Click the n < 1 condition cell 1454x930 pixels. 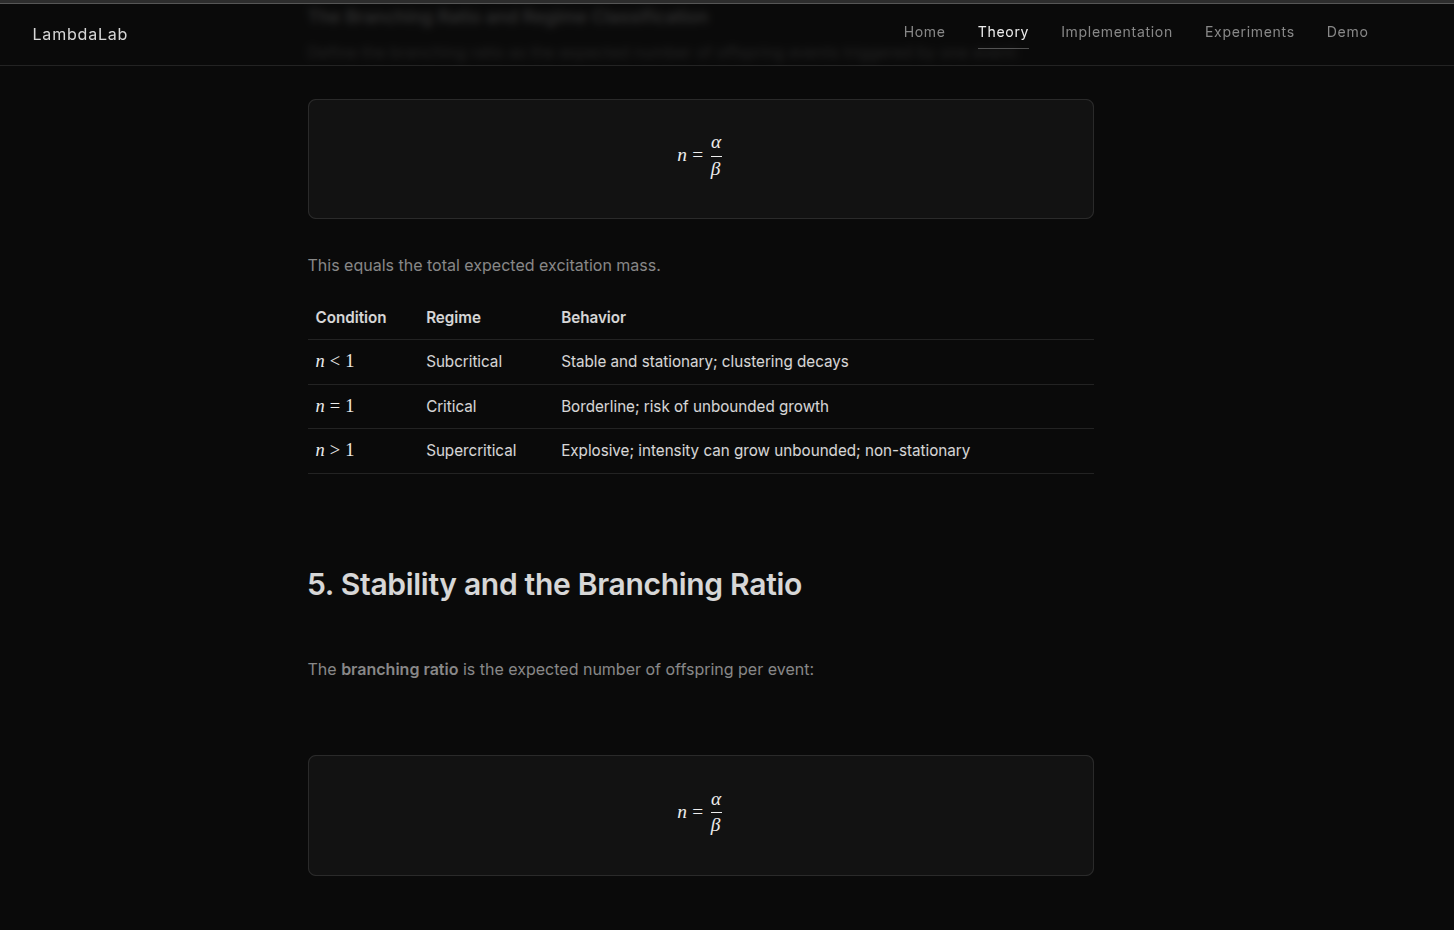coord(335,361)
